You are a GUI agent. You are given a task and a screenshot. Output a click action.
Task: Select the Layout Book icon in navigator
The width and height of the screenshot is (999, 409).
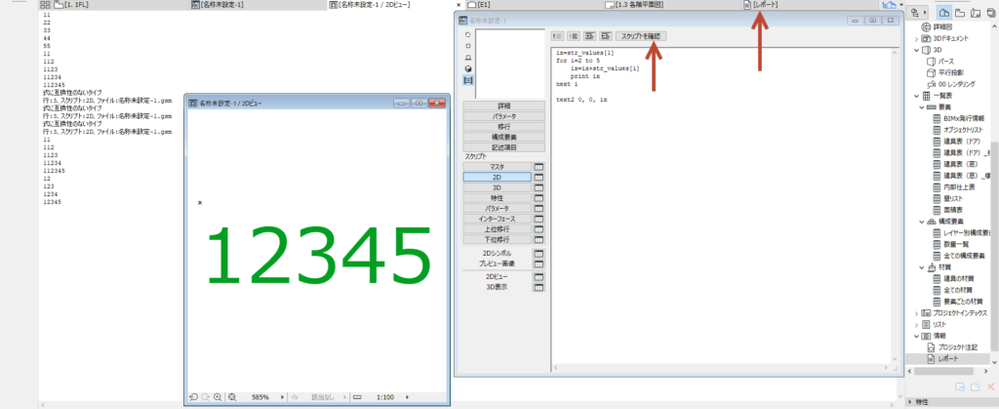975,13
